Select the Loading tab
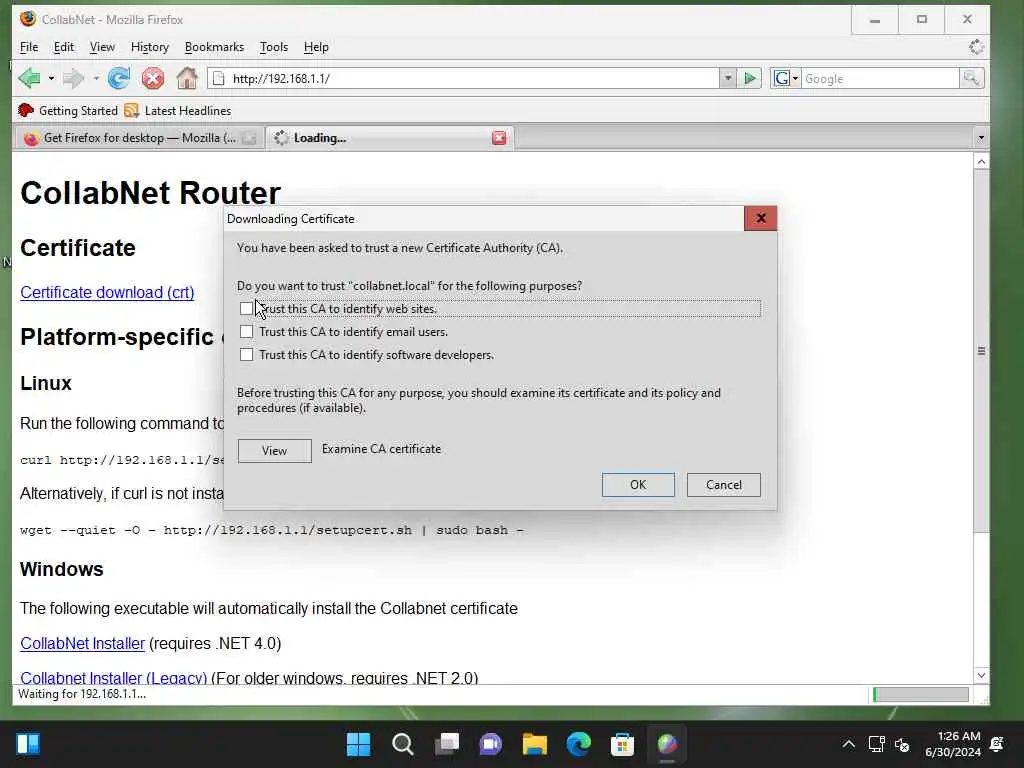1024x768 pixels. (x=390, y=138)
